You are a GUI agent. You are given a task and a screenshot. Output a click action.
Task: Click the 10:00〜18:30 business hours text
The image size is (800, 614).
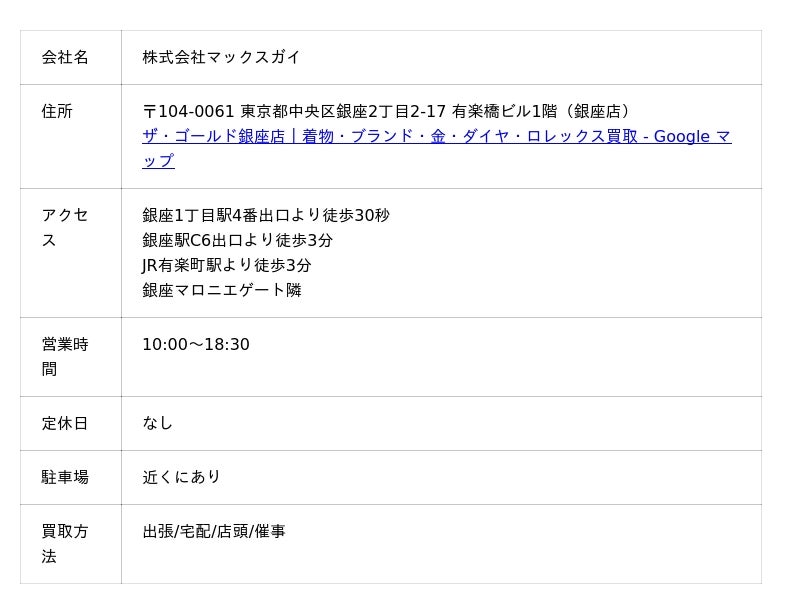point(196,345)
